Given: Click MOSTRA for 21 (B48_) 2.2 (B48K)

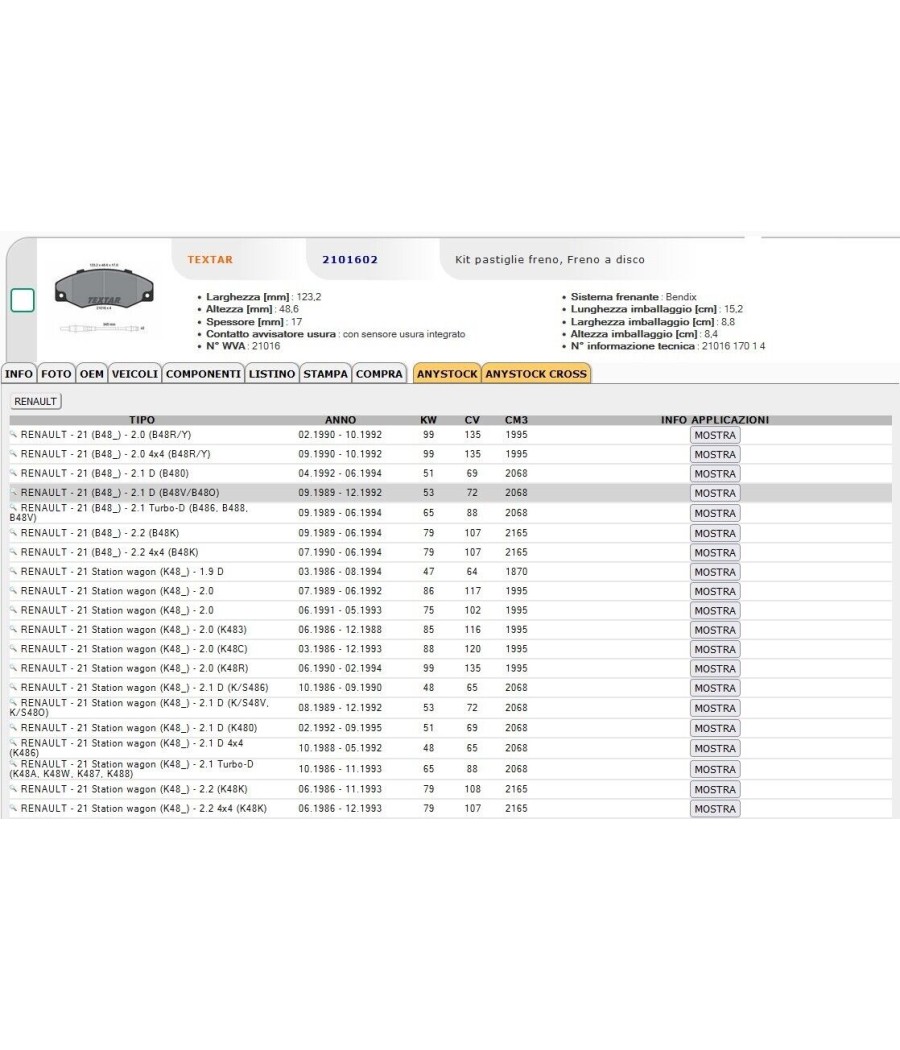Looking at the screenshot, I should (x=715, y=534).
